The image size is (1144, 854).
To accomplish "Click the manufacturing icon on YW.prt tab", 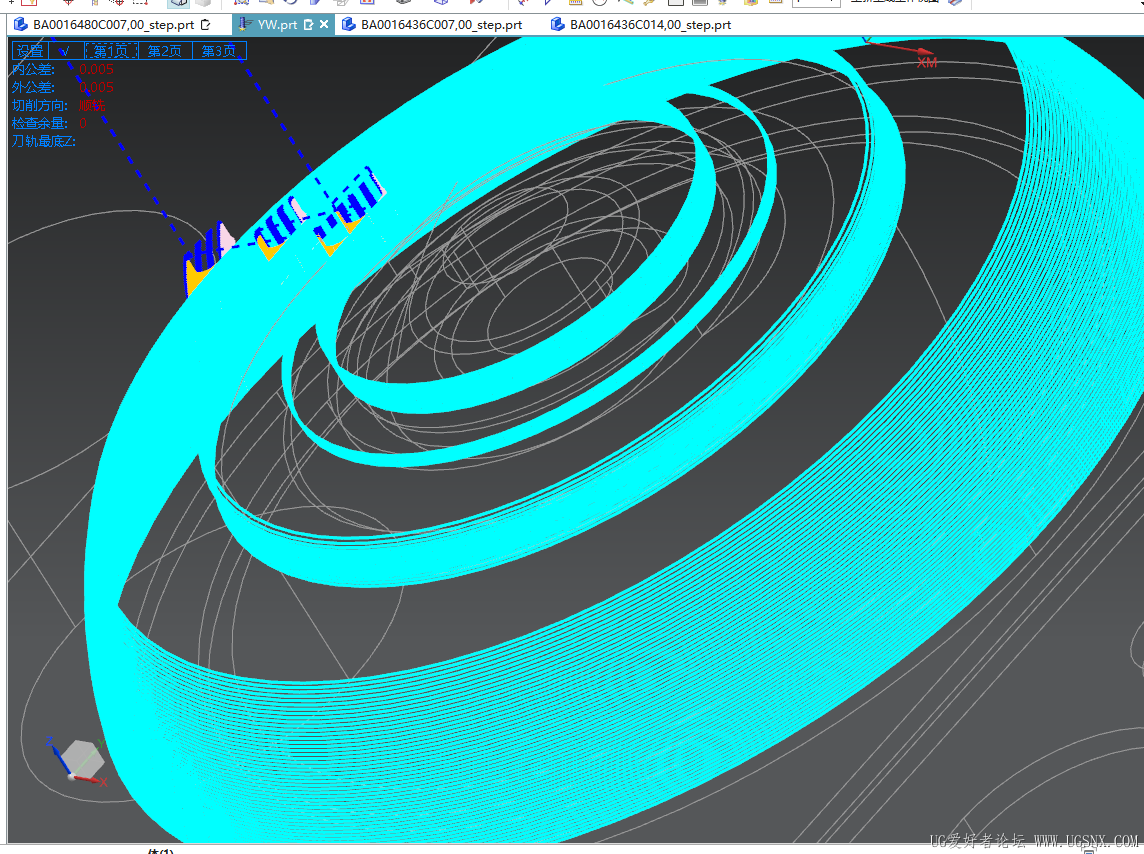I will tap(246, 25).
